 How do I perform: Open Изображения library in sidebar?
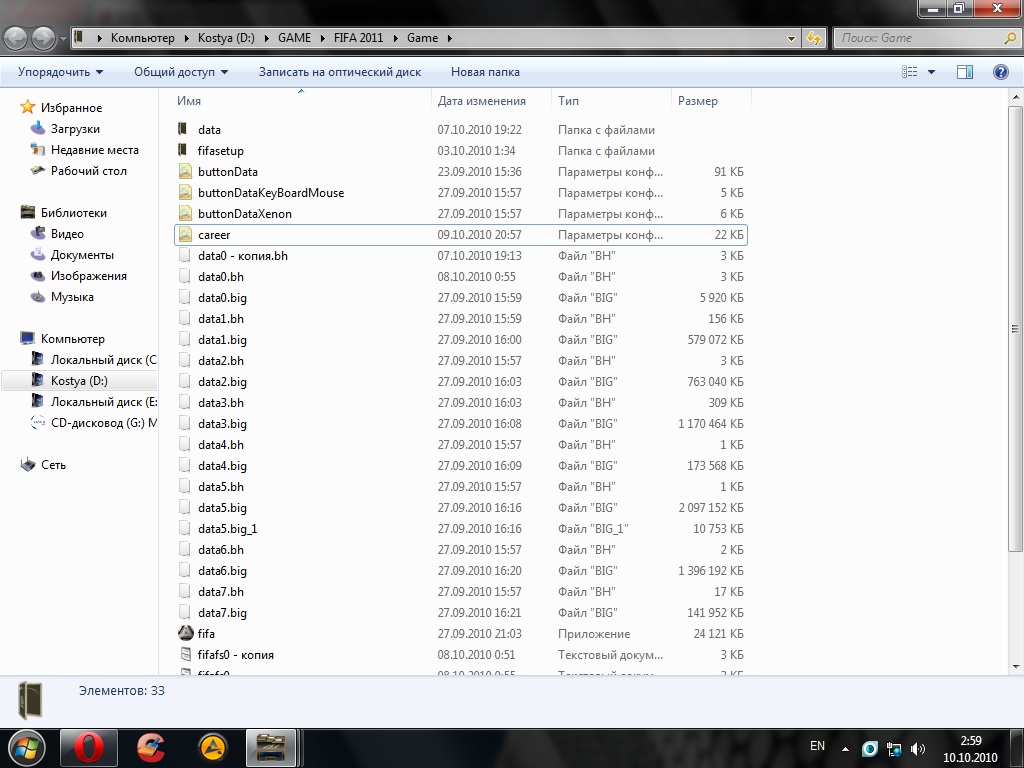89,276
